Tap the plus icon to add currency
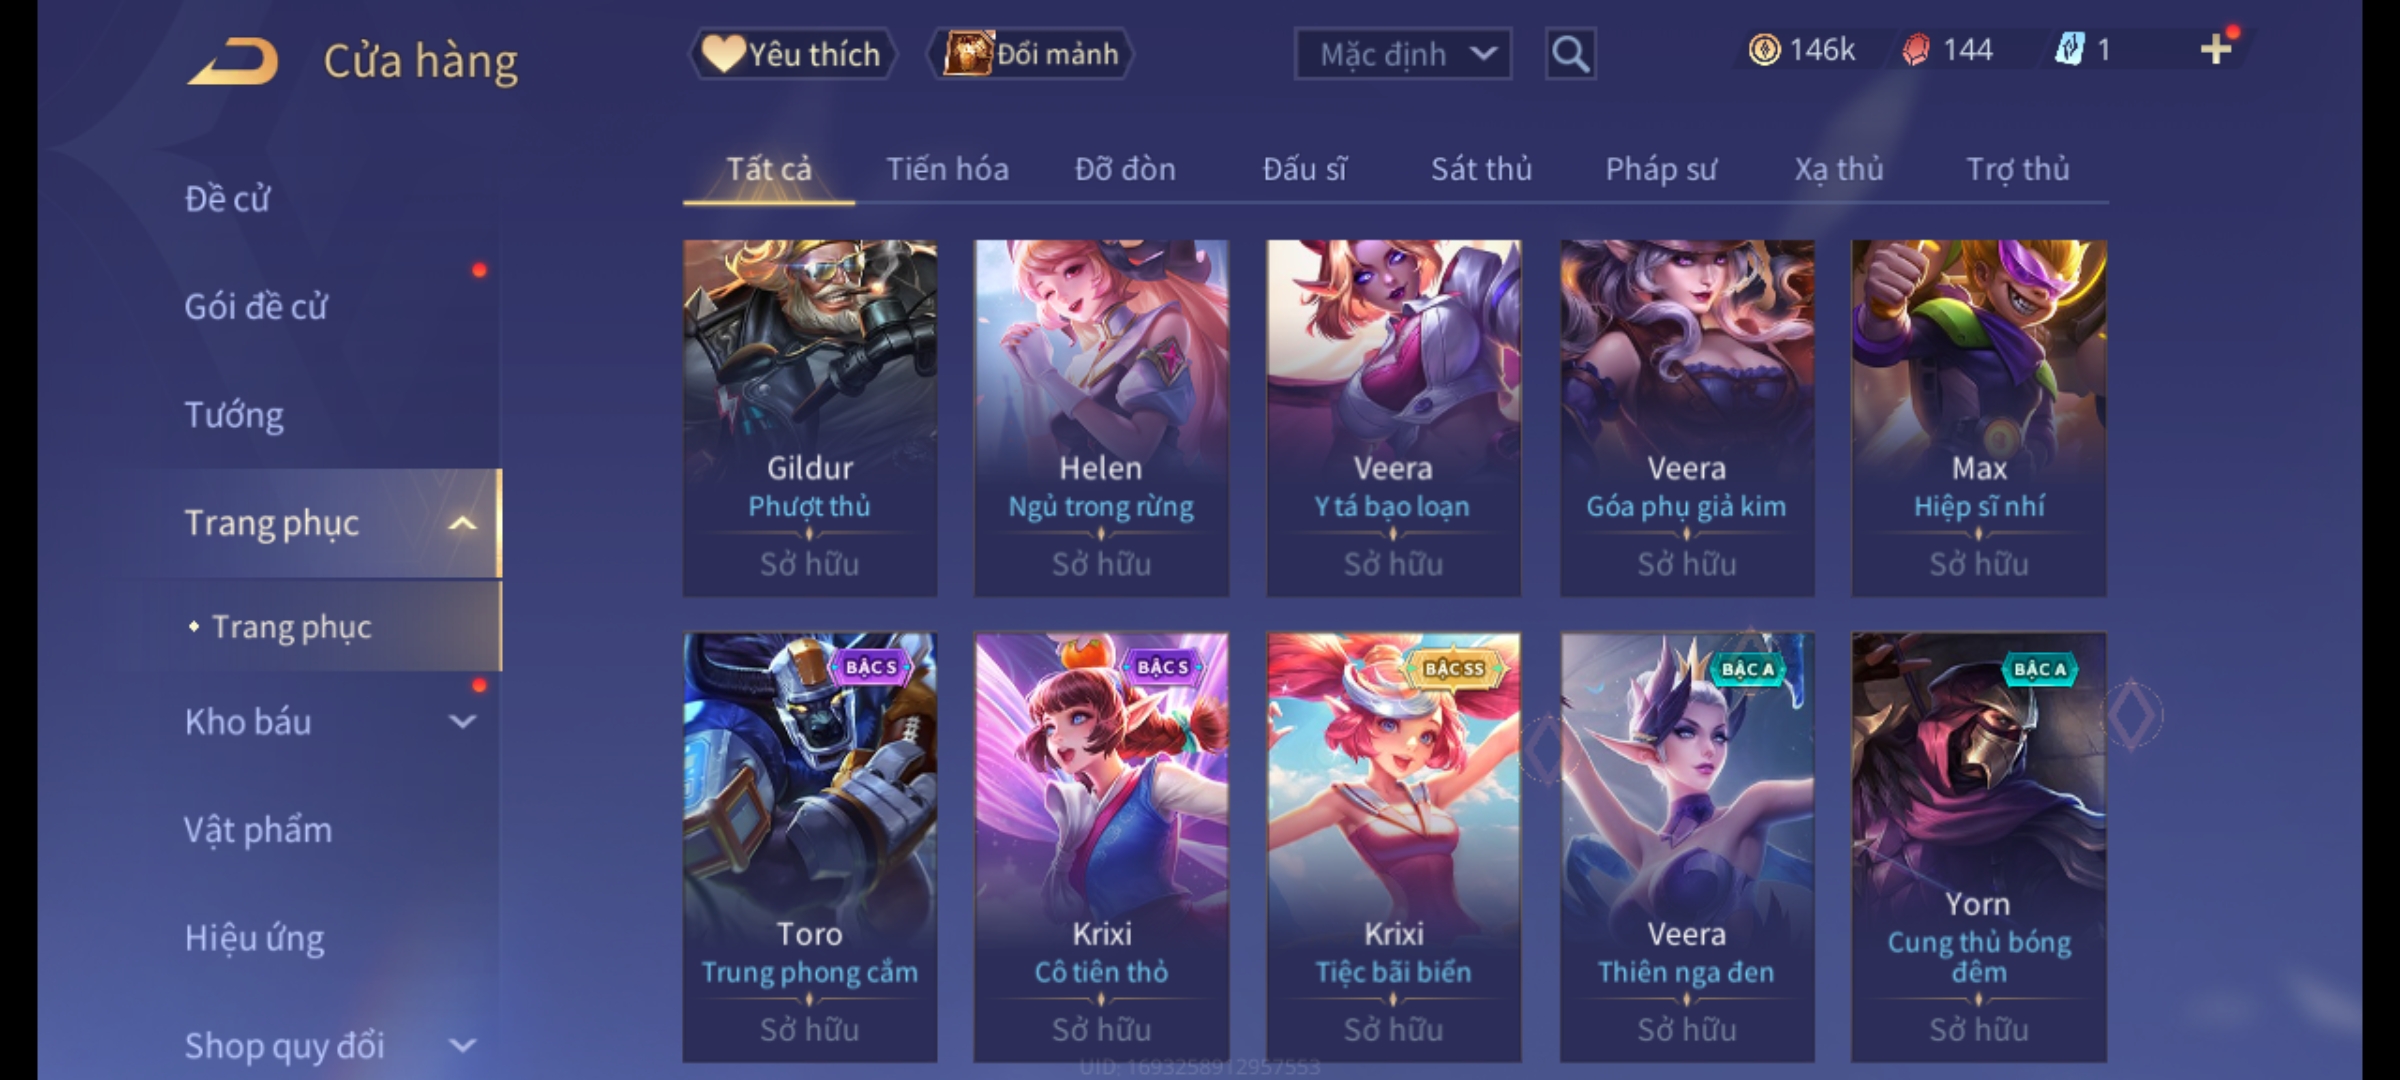This screenshot has height=1080, width=2400. coord(2216,50)
